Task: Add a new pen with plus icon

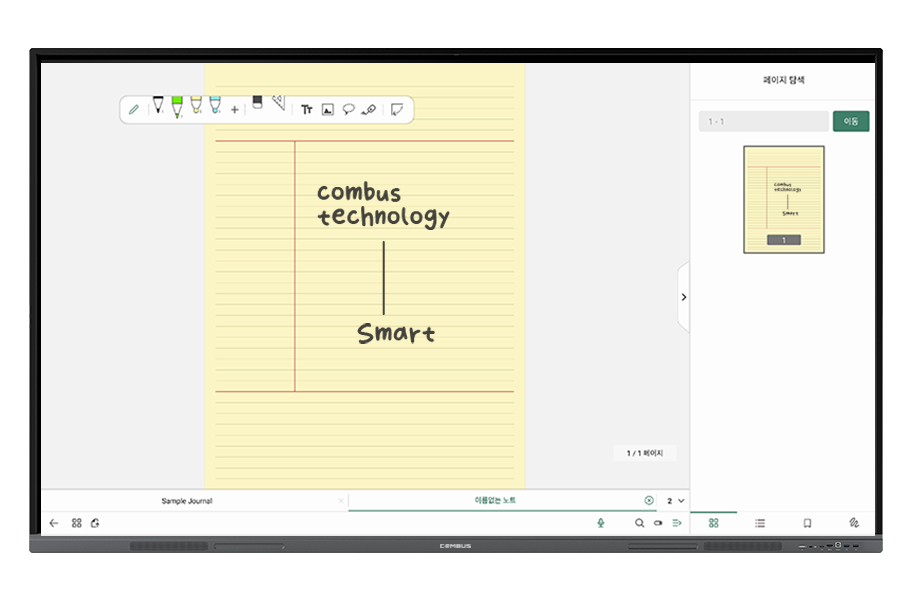Action: (x=234, y=109)
